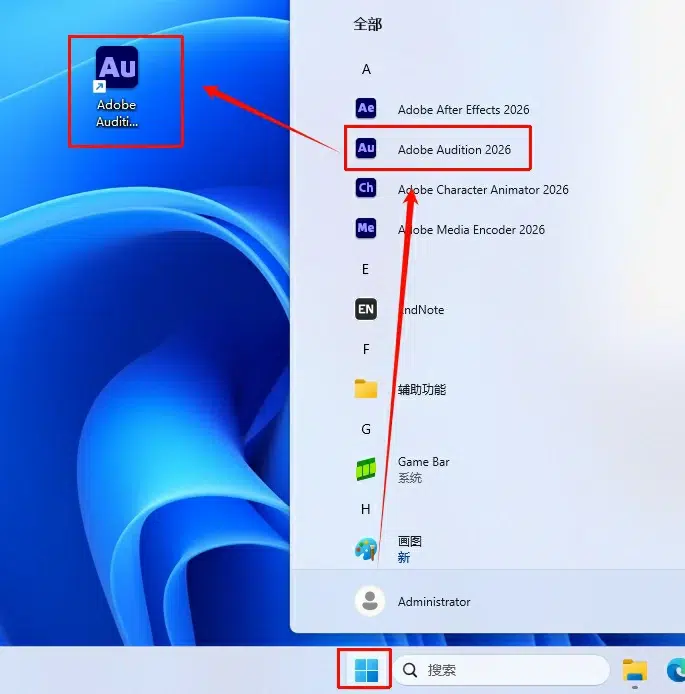This screenshot has height=694, width=685.
Task: Expand the 辅助功能 folder
Action: tap(421, 389)
